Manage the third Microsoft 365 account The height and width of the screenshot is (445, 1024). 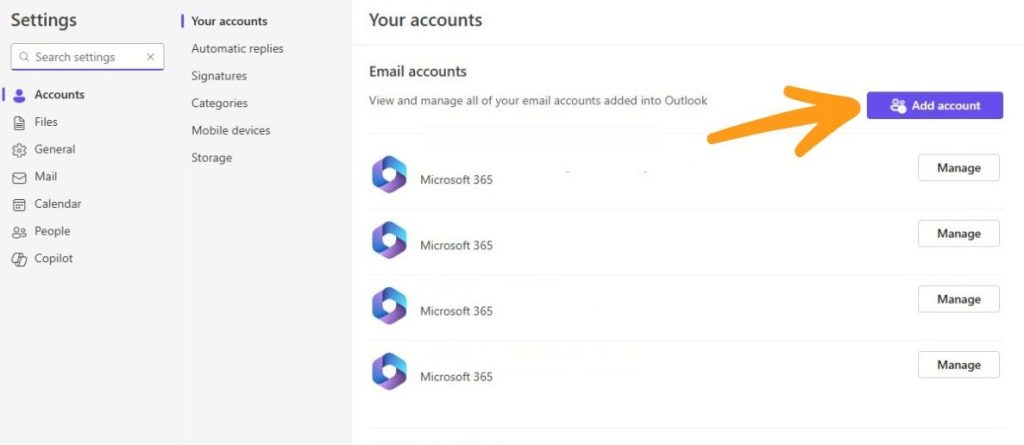(959, 299)
